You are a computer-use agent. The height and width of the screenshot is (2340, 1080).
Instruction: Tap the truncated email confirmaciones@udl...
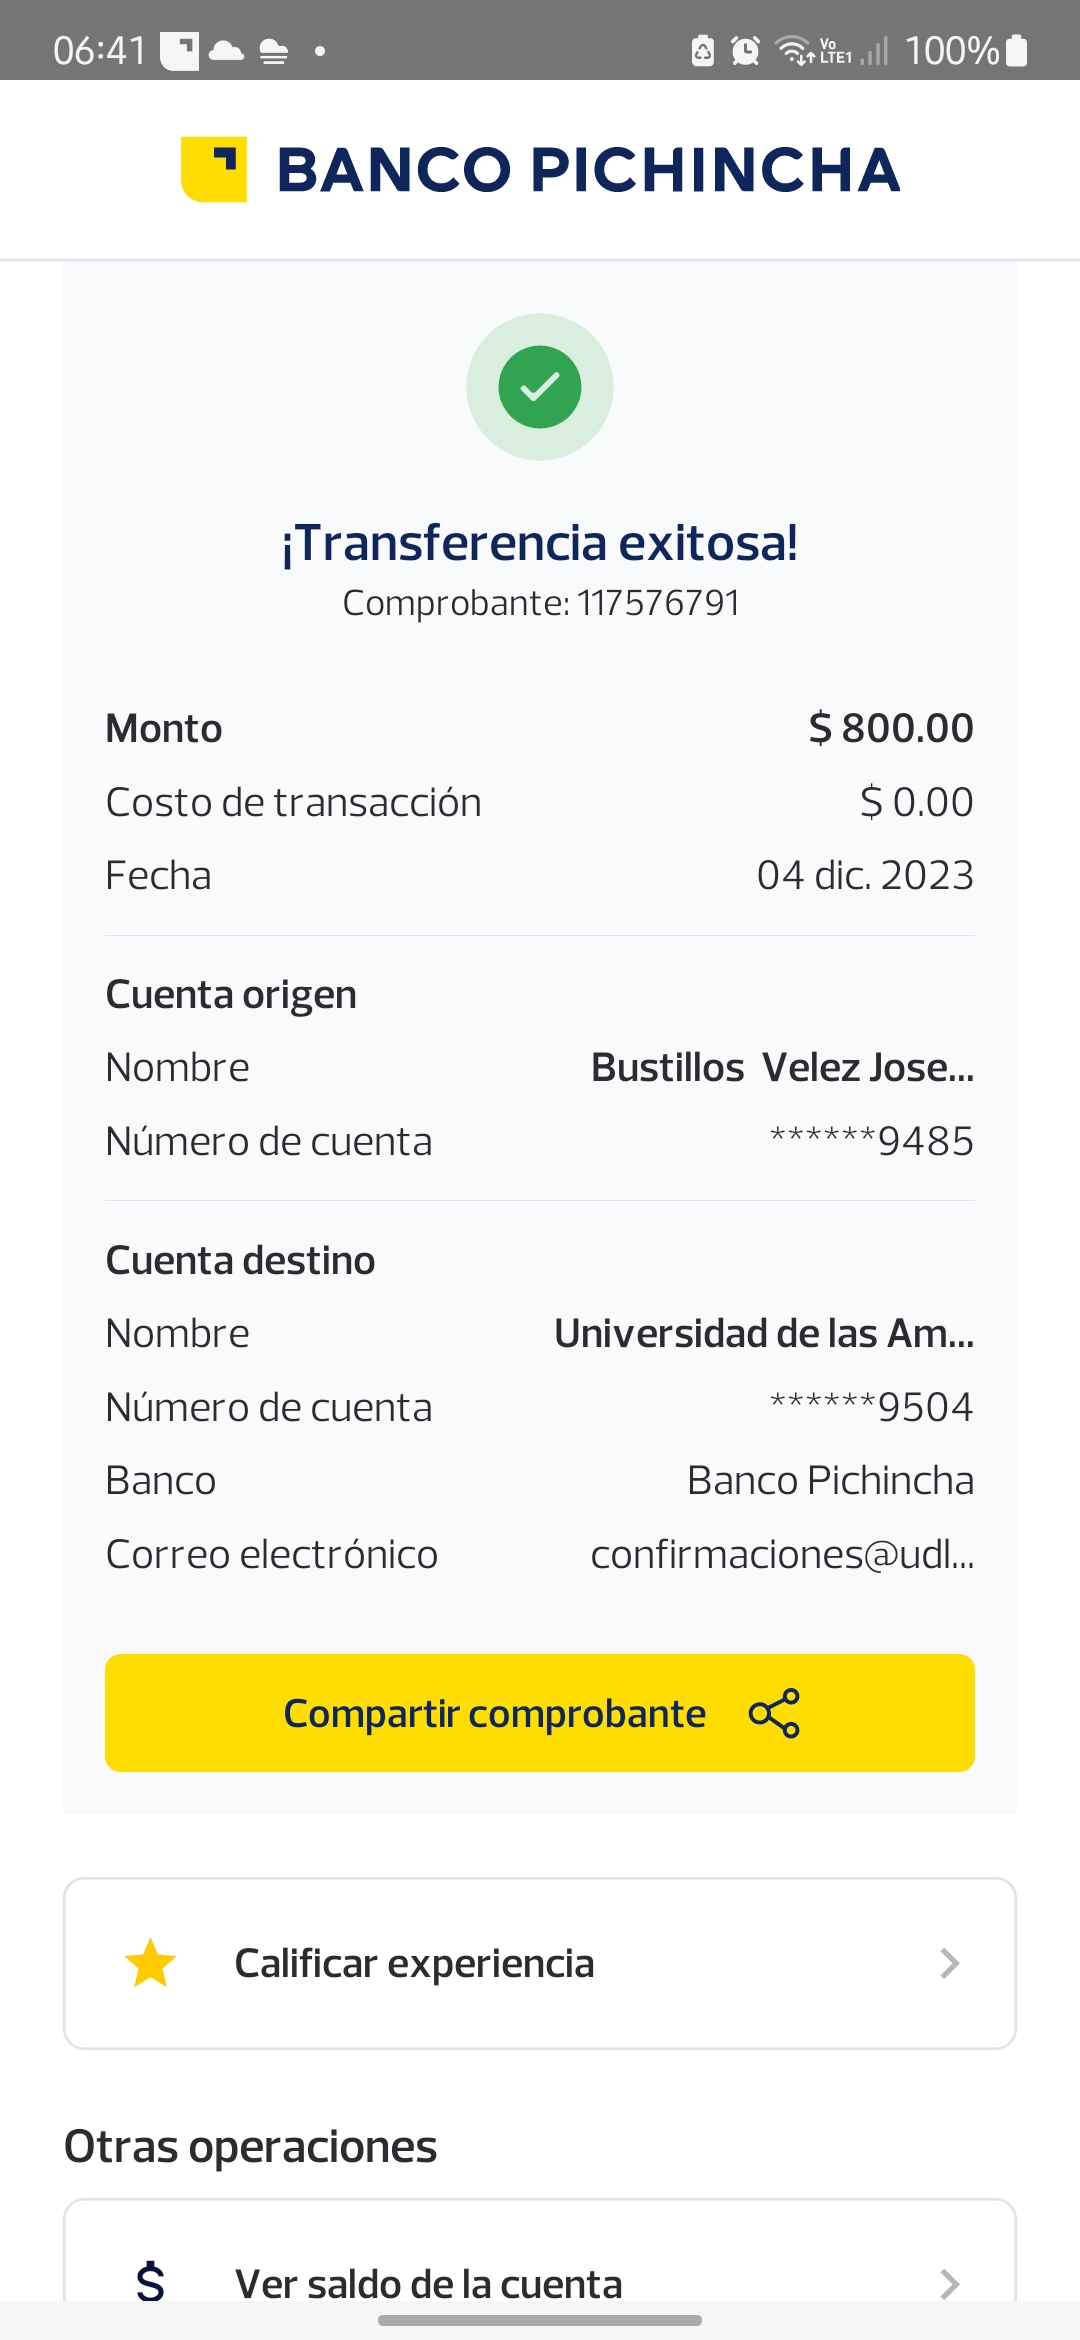click(x=782, y=1554)
